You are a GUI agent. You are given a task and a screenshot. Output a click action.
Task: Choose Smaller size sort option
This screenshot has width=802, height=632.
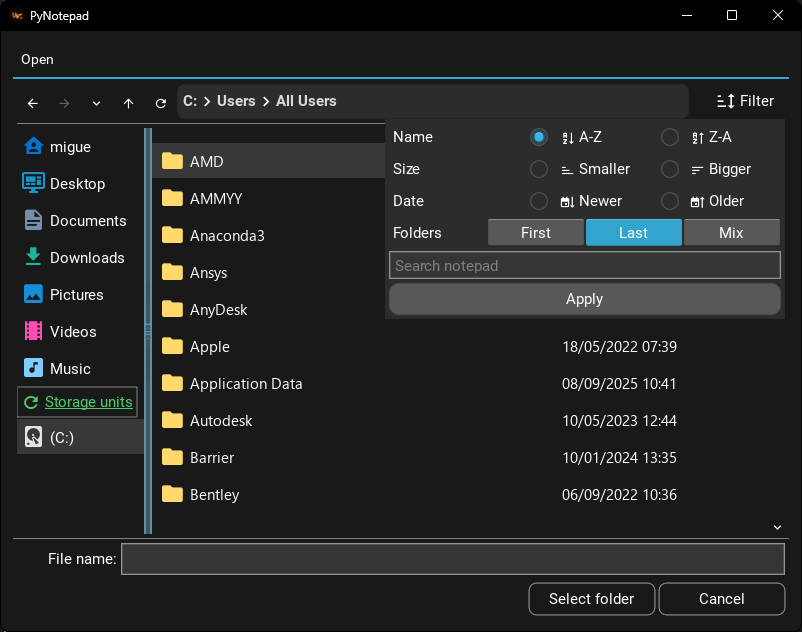tap(539, 169)
